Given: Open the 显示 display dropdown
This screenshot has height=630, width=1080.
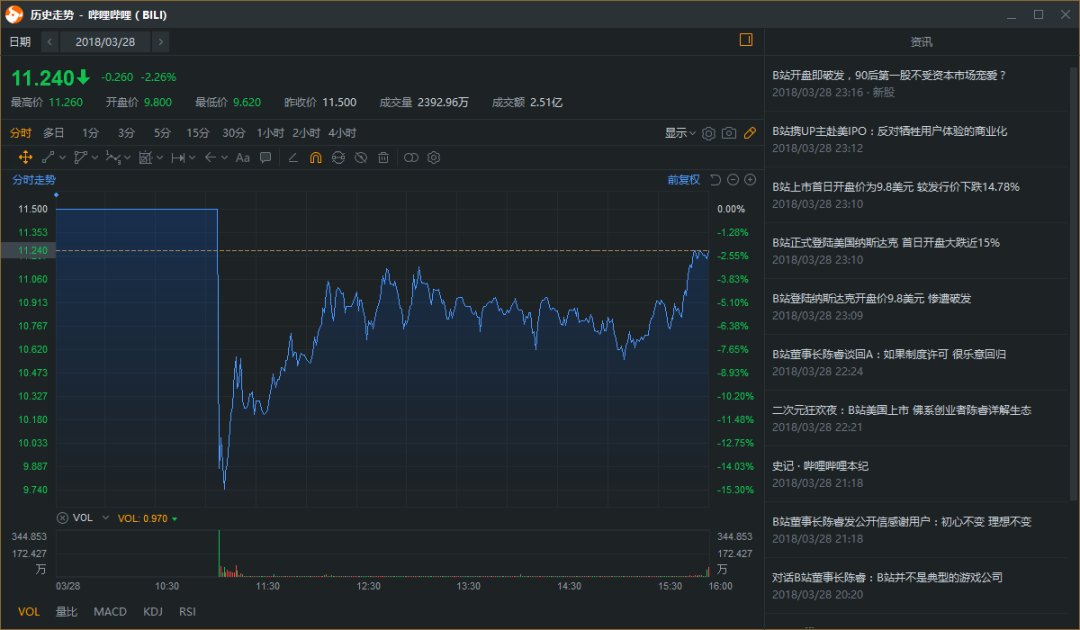Looking at the screenshot, I should [680, 133].
